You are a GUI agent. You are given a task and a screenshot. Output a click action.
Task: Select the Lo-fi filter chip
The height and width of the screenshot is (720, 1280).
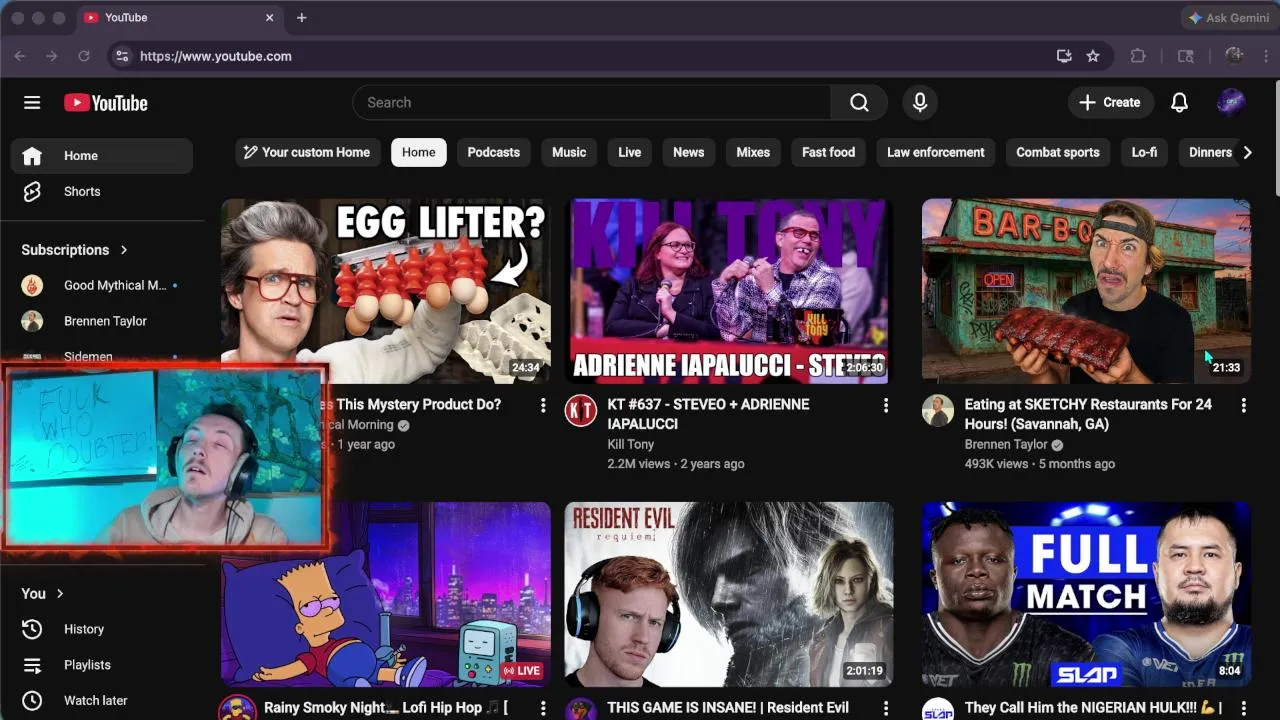[1144, 152]
